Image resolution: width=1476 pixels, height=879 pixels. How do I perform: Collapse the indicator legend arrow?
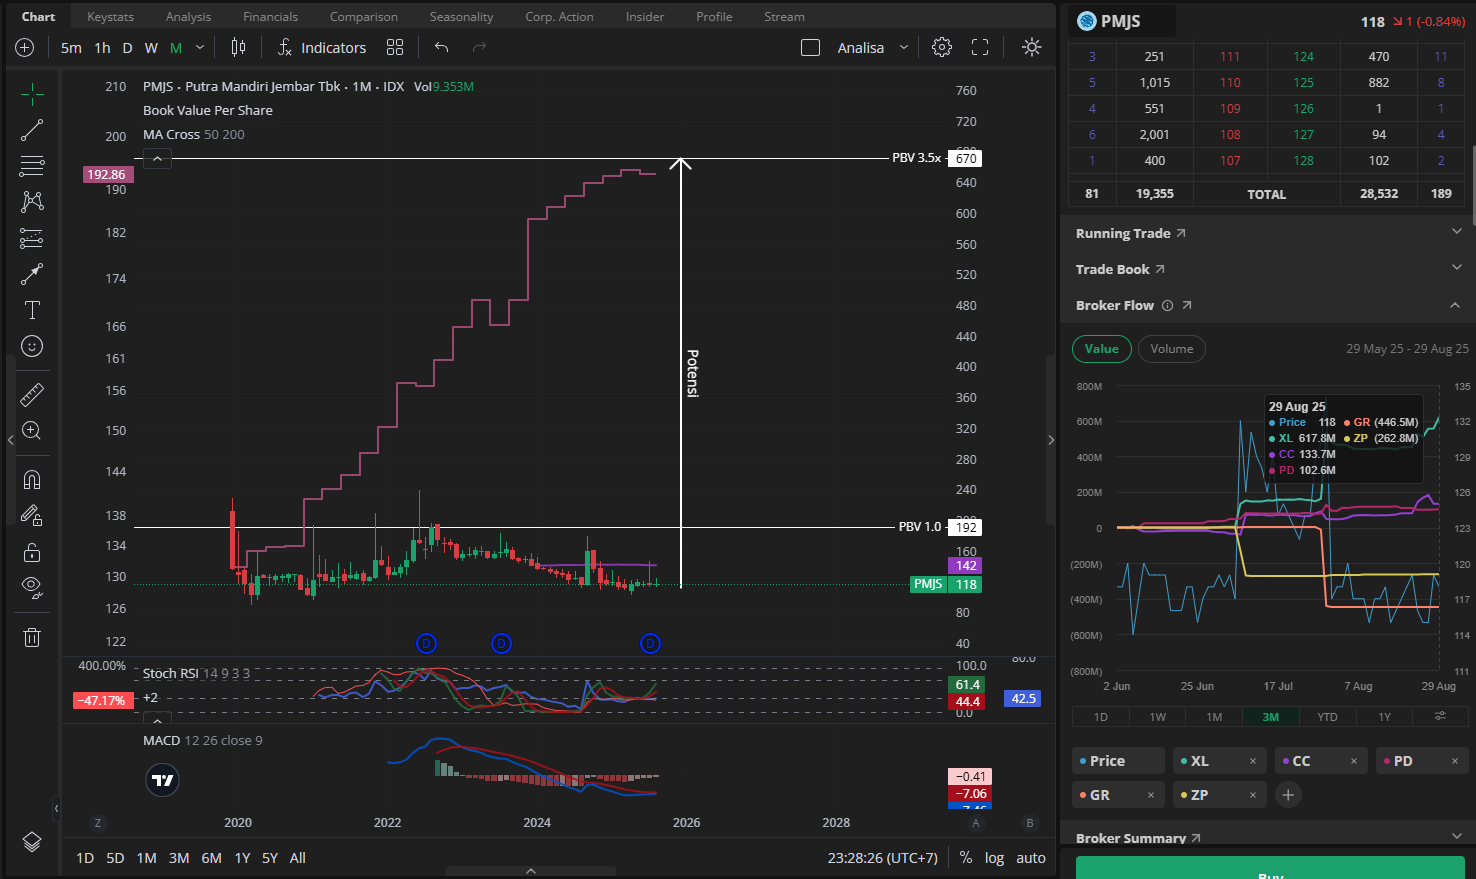[157, 159]
